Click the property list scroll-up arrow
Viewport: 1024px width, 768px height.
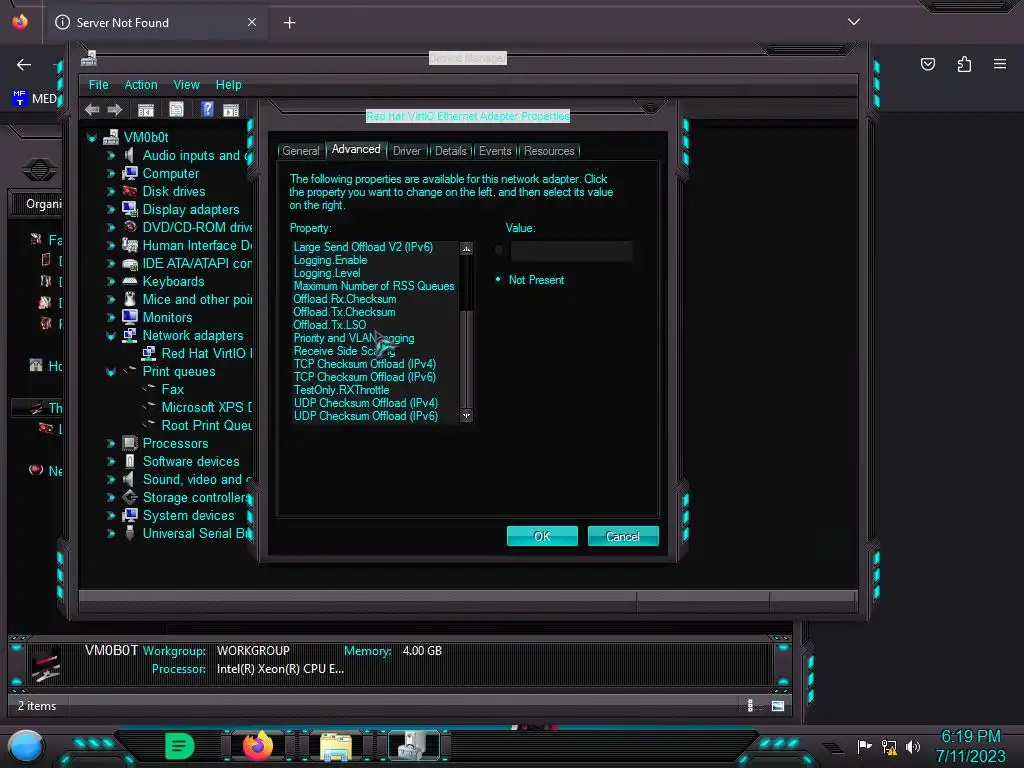click(466, 248)
